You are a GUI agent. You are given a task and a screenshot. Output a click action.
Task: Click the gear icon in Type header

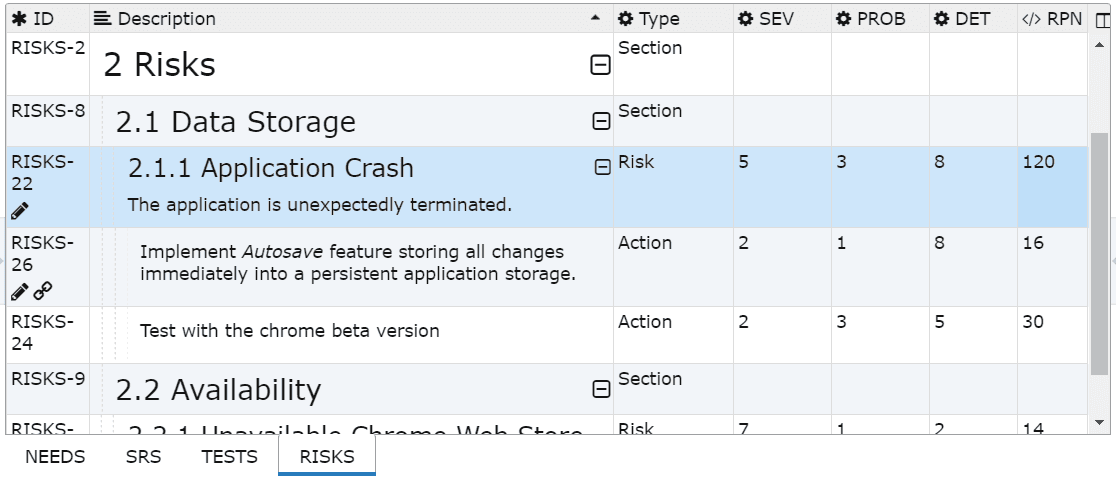tap(625, 19)
